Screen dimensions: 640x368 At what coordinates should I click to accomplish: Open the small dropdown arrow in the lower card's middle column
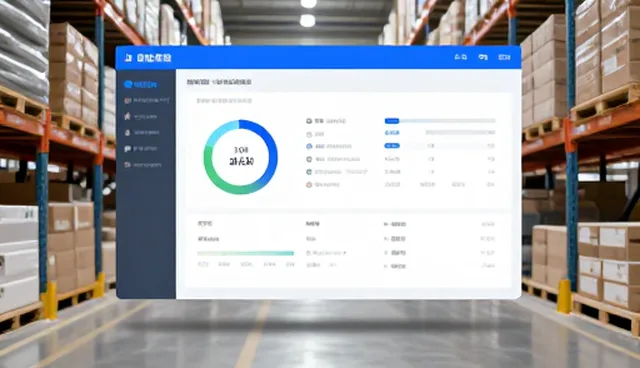tap(345, 253)
